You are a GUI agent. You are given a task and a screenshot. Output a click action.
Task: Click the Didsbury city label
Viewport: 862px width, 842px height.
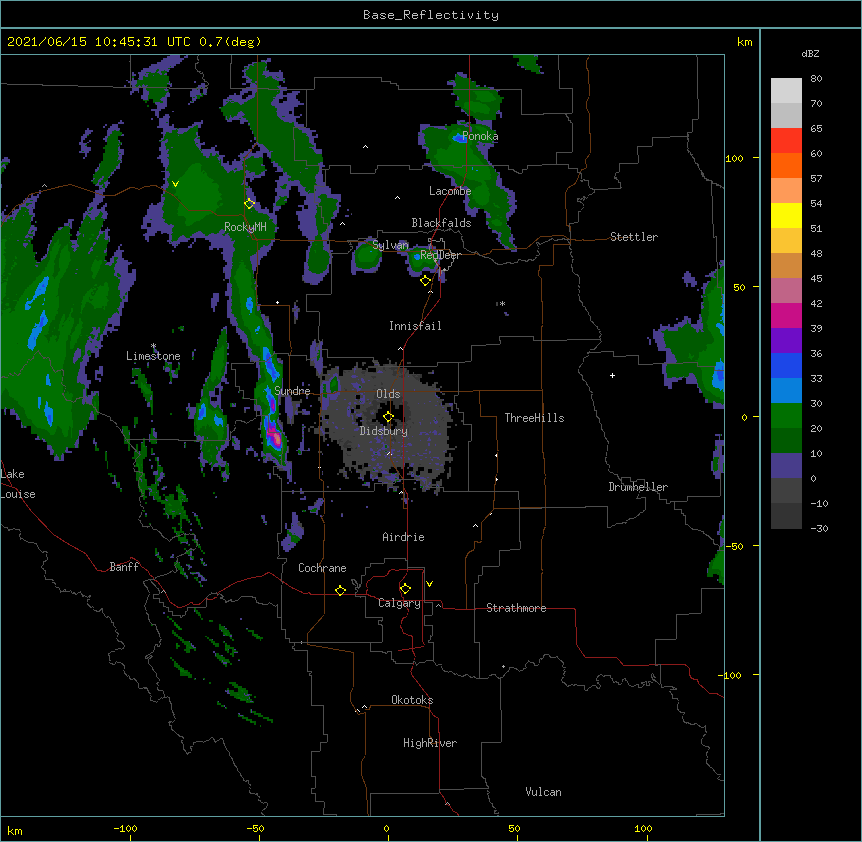pyautogui.click(x=384, y=431)
